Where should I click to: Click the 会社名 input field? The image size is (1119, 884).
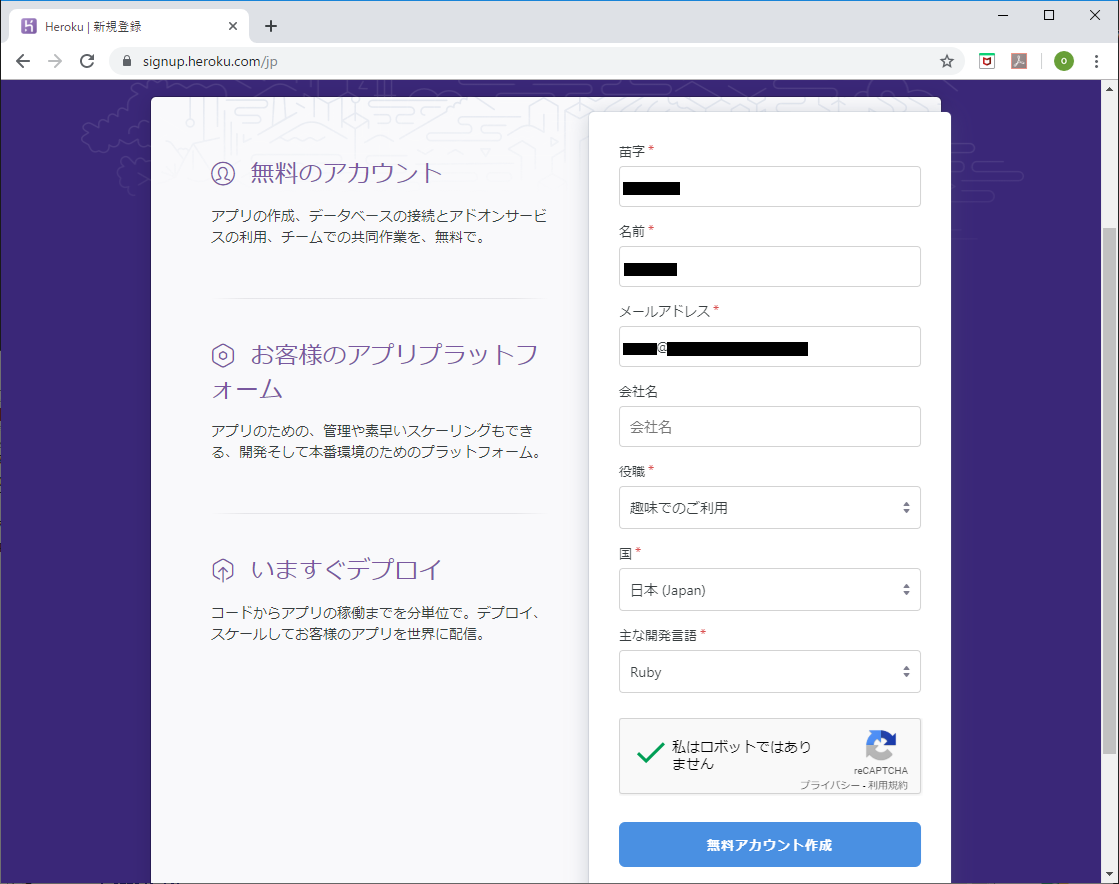click(769, 427)
